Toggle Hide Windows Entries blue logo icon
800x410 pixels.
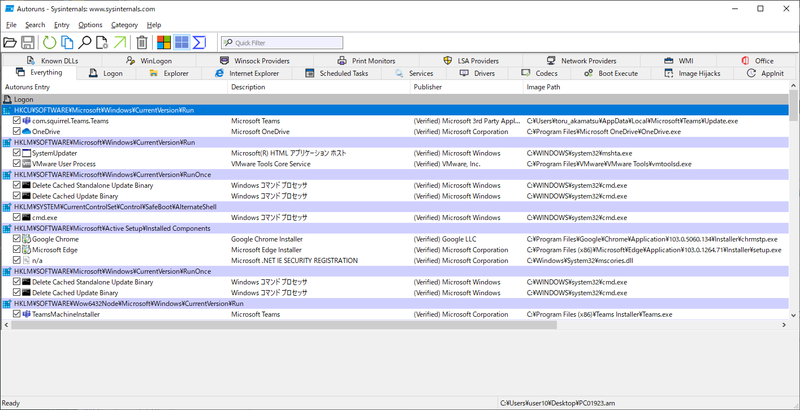[x=182, y=42]
